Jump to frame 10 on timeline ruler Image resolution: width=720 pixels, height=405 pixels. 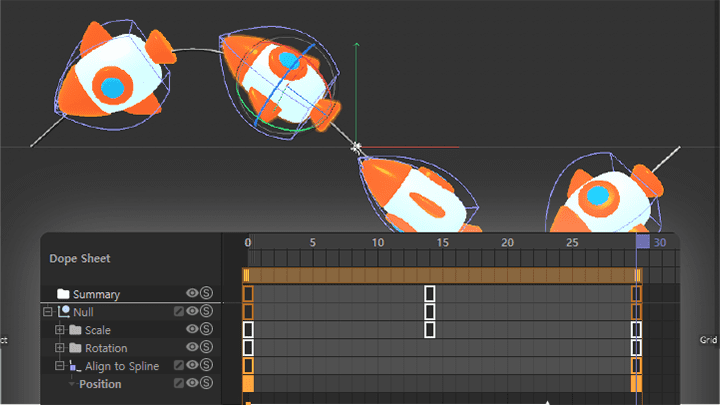point(378,242)
